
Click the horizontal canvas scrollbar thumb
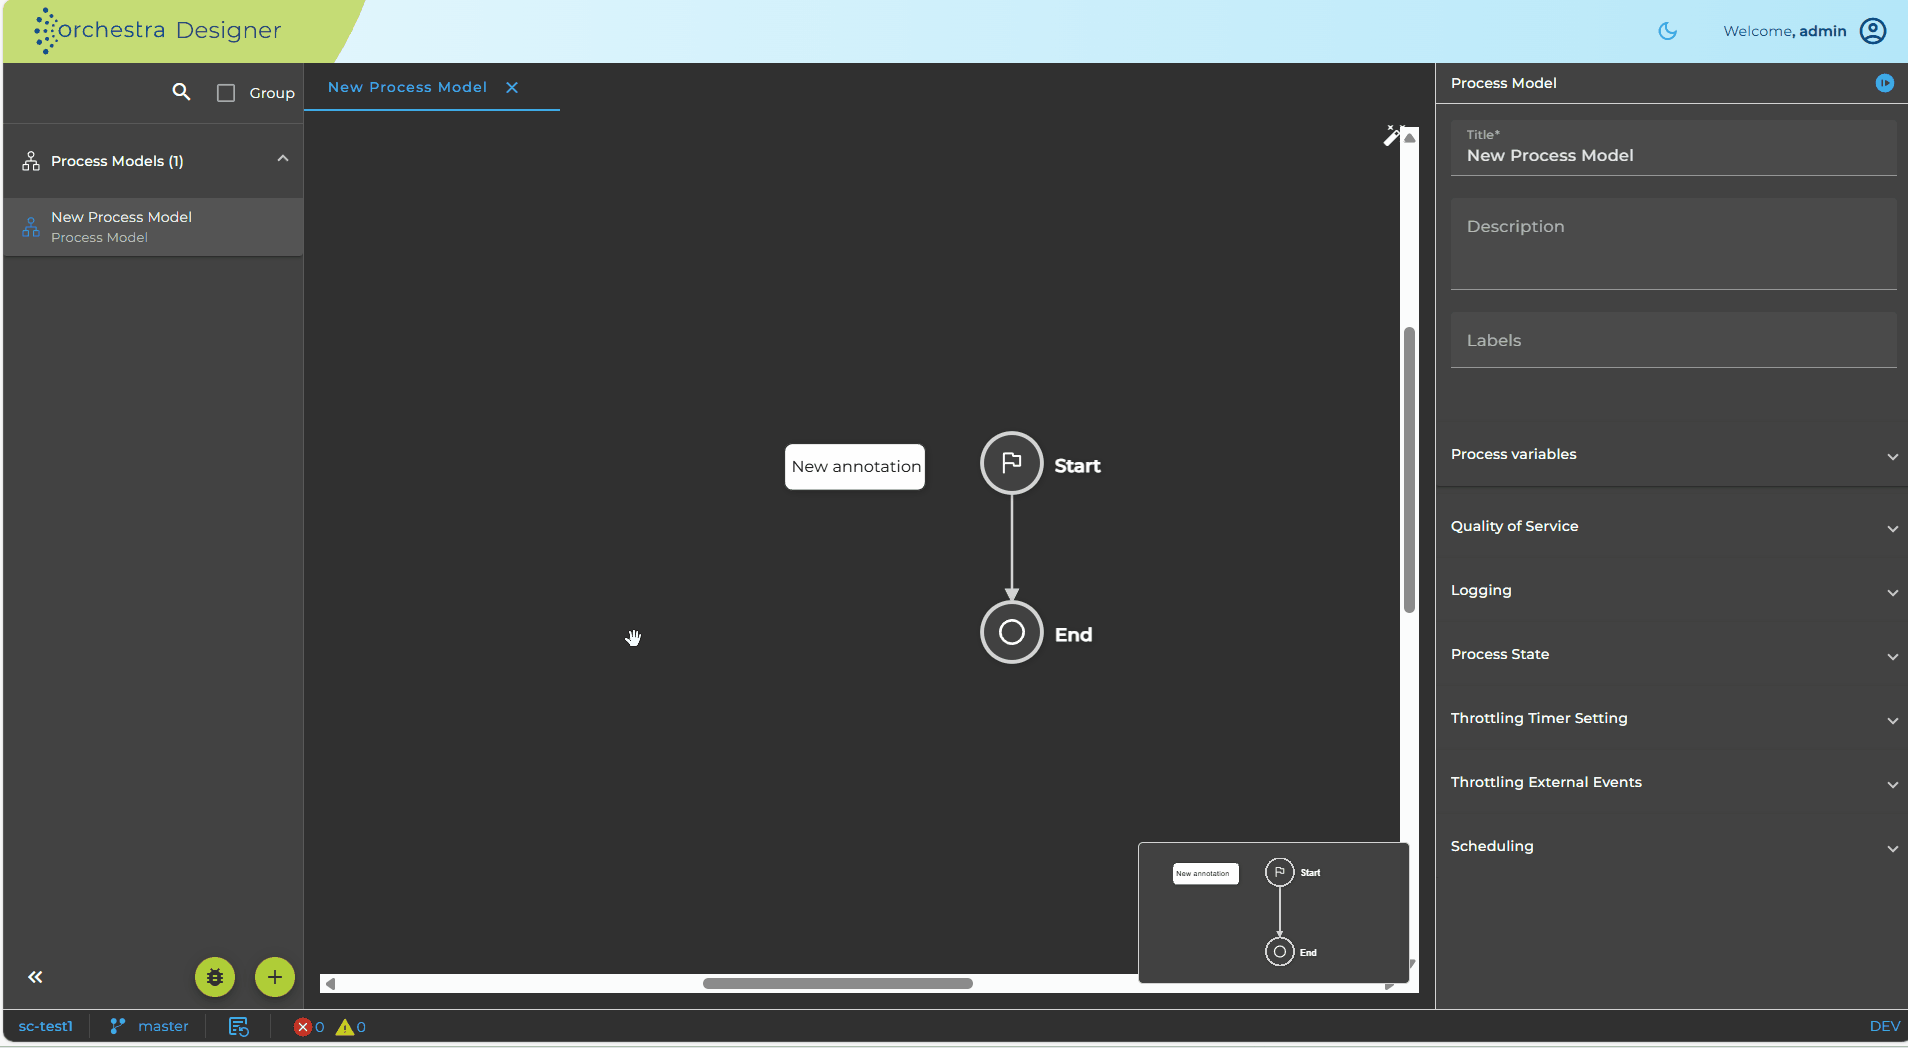[837, 983]
